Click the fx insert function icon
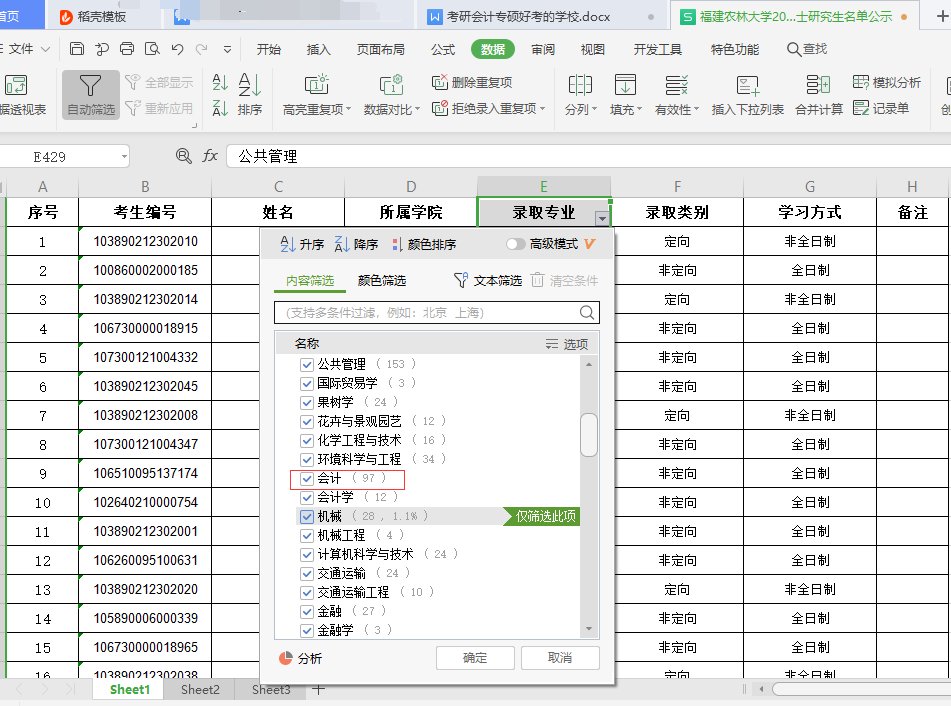This screenshot has width=951, height=706. coord(210,156)
